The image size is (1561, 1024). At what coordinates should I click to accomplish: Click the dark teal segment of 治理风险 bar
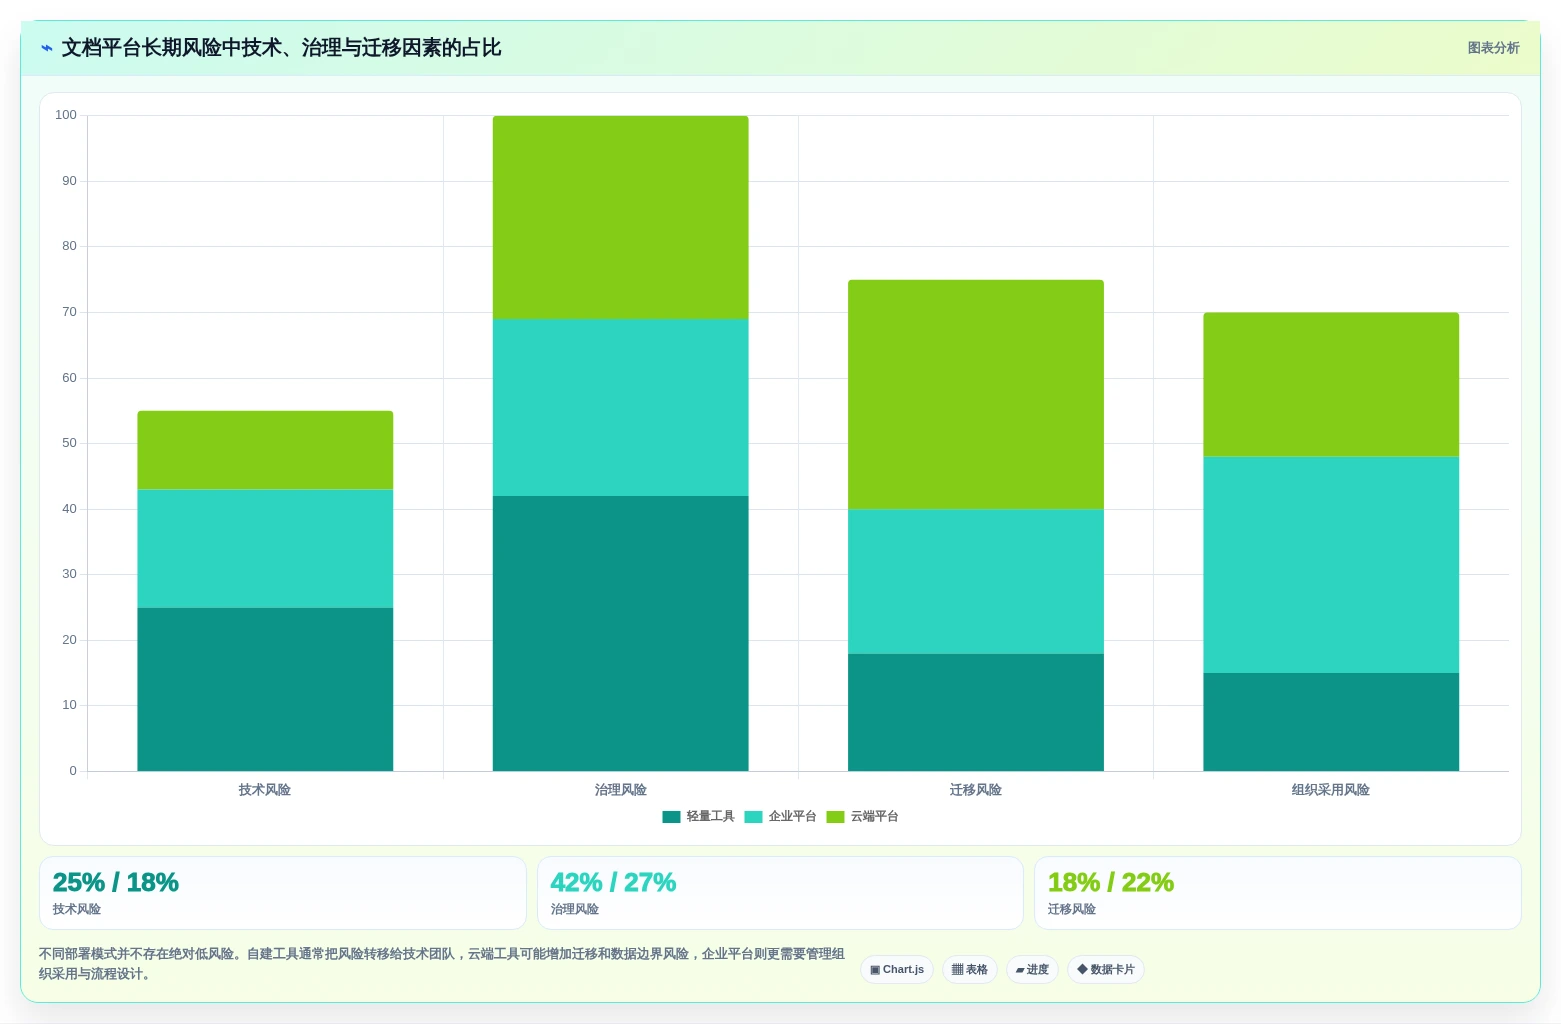coord(620,634)
